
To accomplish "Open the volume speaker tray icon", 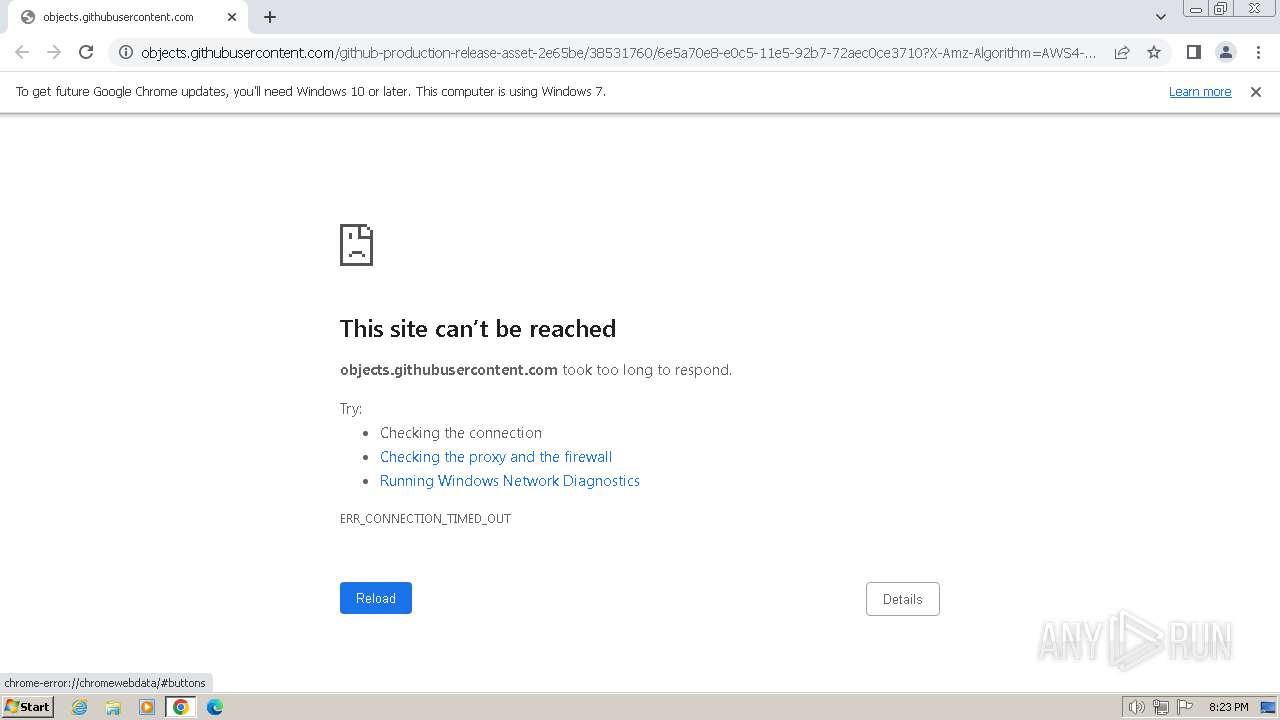I will 1137,707.
